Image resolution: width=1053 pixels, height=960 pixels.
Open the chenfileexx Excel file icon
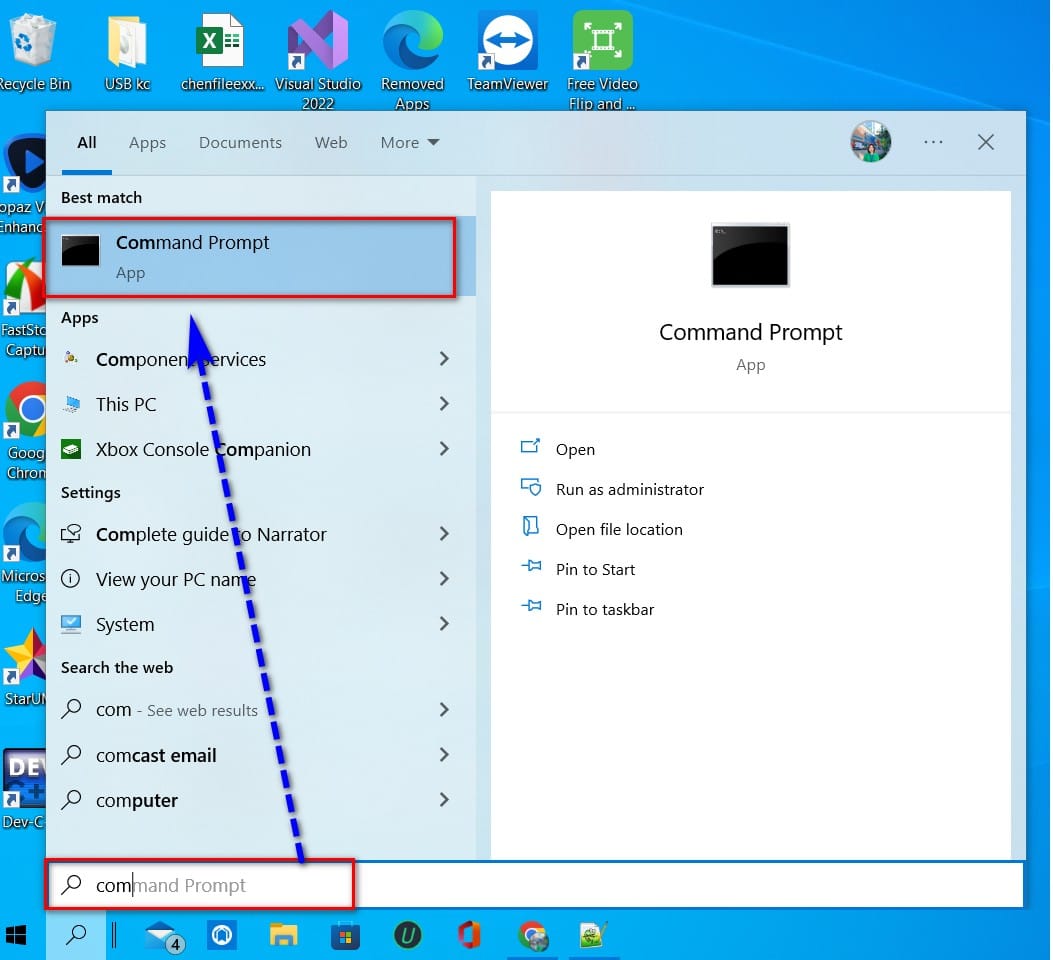(222, 52)
